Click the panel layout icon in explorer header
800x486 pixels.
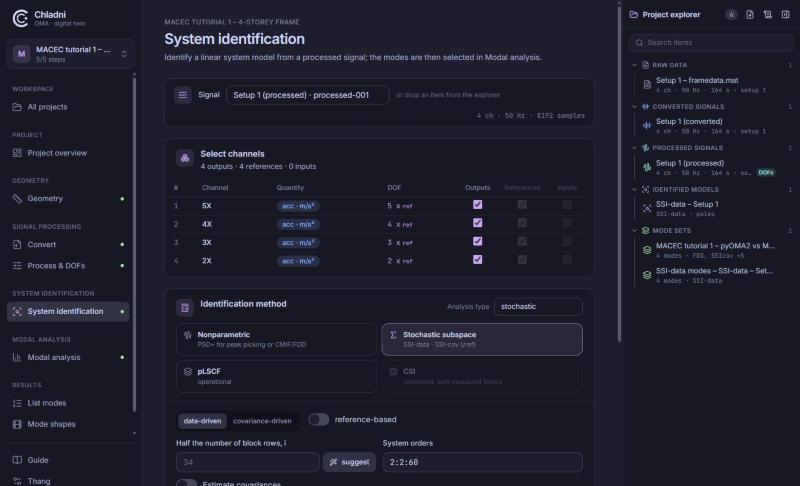coord(785,15)
